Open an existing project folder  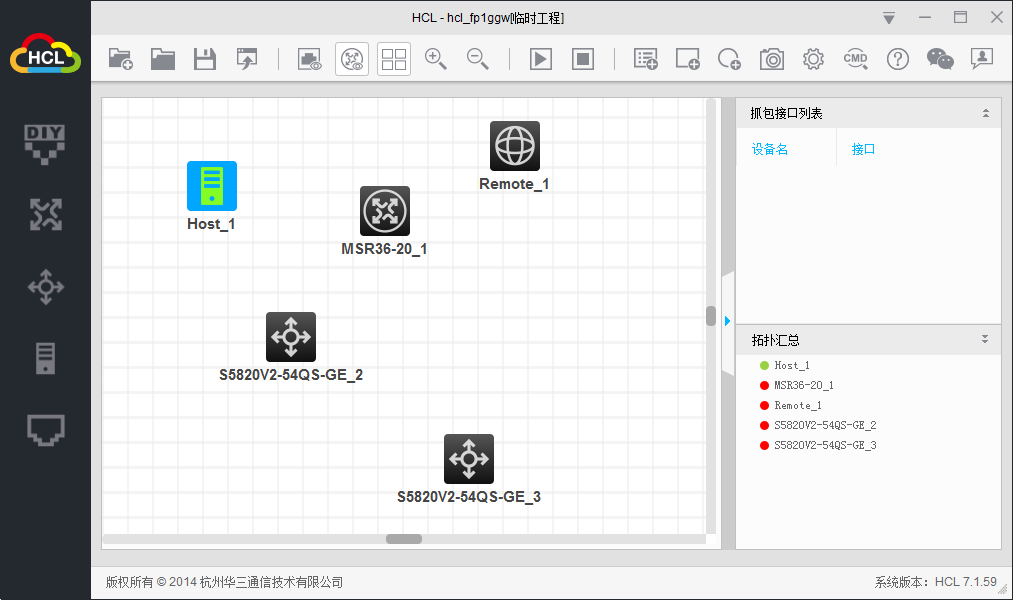click(x=163, y=59)
